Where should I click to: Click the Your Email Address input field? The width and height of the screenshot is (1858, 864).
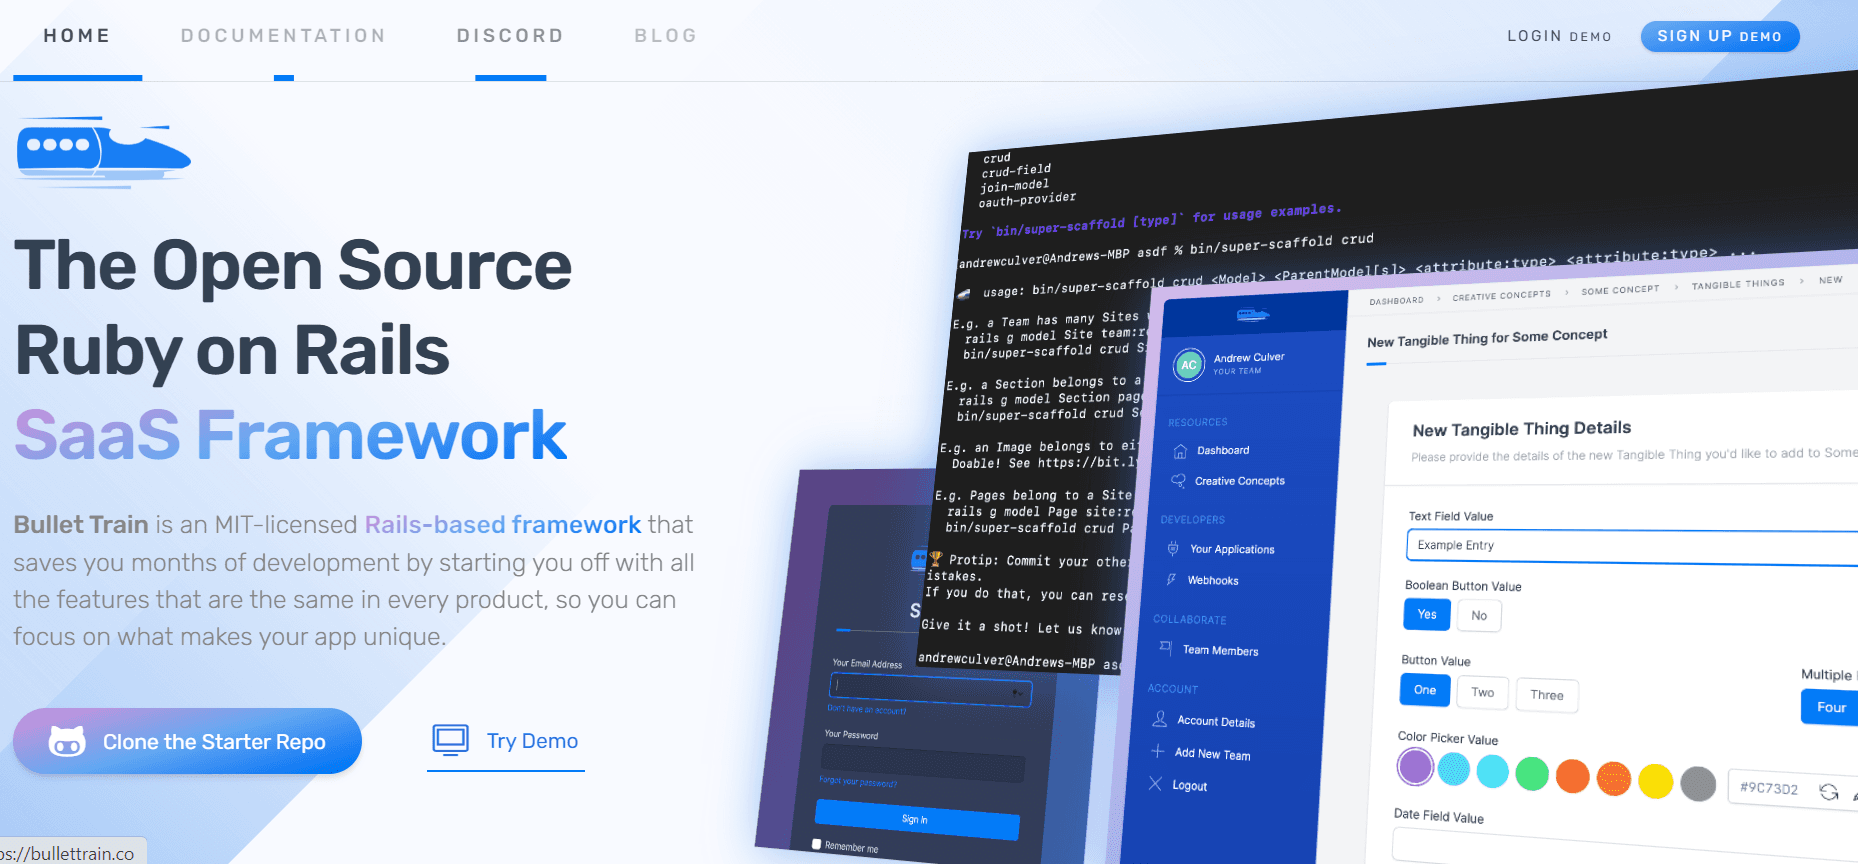930,689
